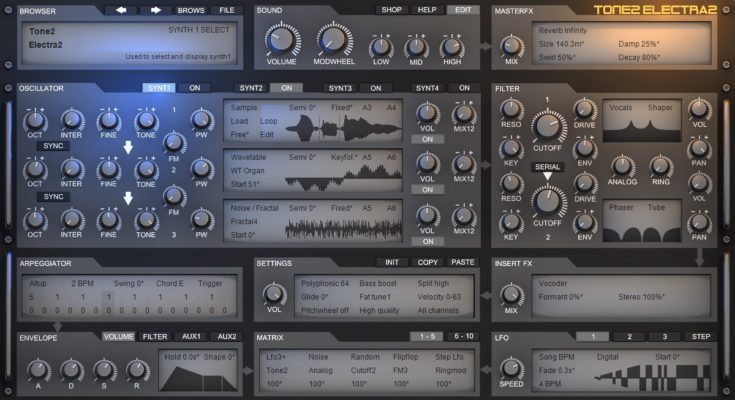Image resolution: width=735 pixels, height=400 pixels.
Task: Click the first filter CUTOFF knob
Action: point(547,126)
